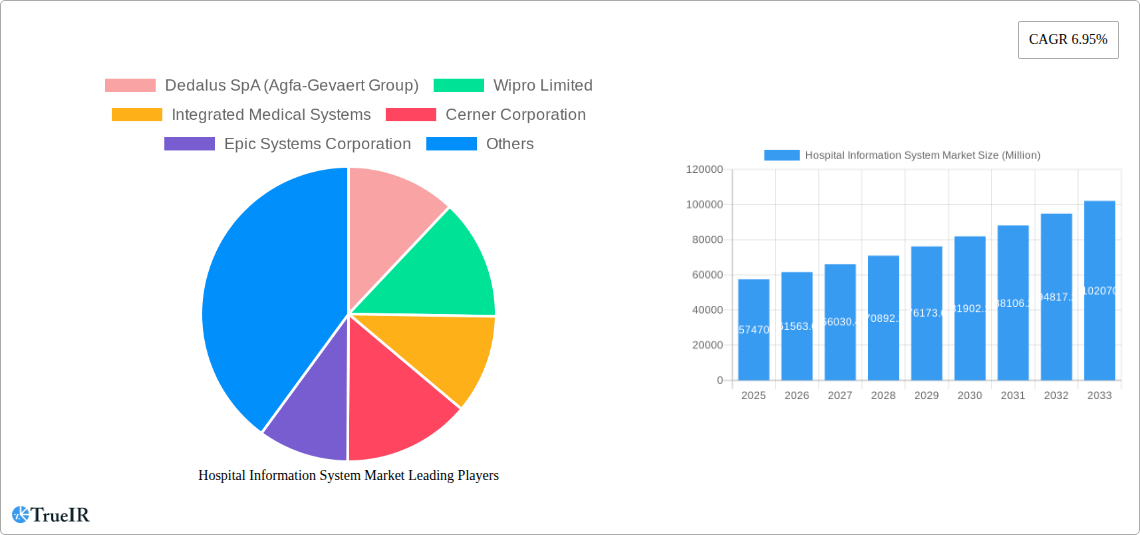Viewport: 1140px width, 535px height.
Task: Click the Hospital Information System Market Leading Players caption
Action: coord(348,475)
